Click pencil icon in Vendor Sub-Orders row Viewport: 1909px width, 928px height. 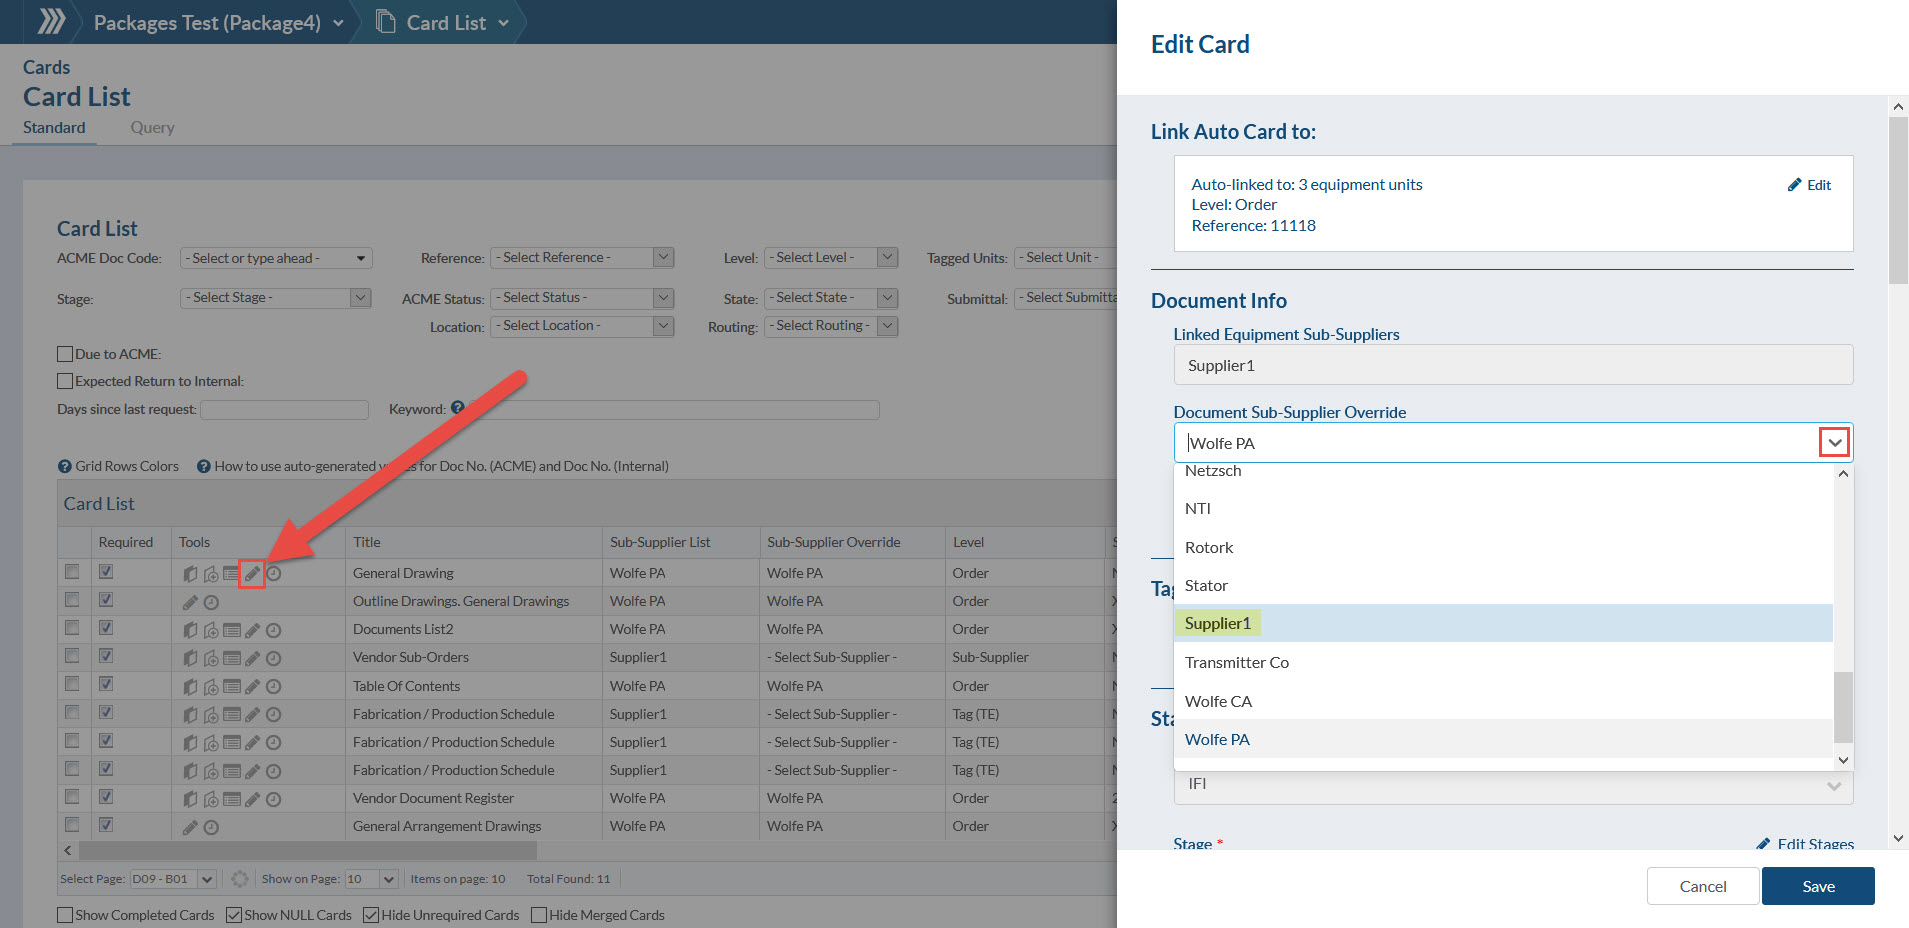coord(252,658)
